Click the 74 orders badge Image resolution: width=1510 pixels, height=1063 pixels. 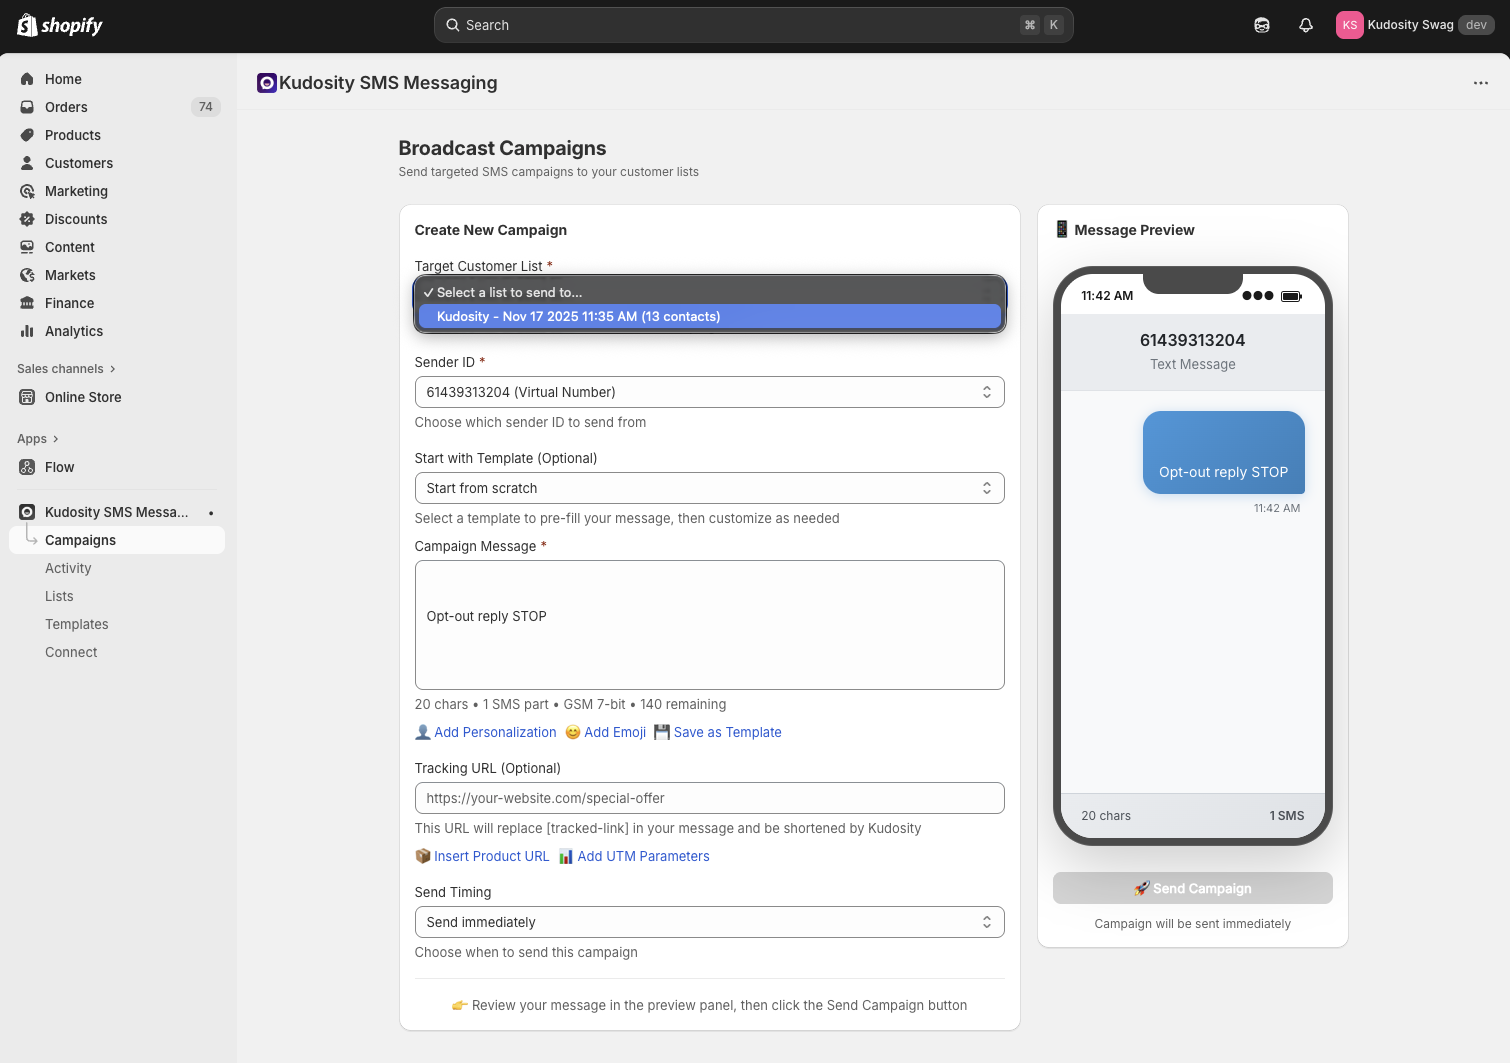(206, 107)
